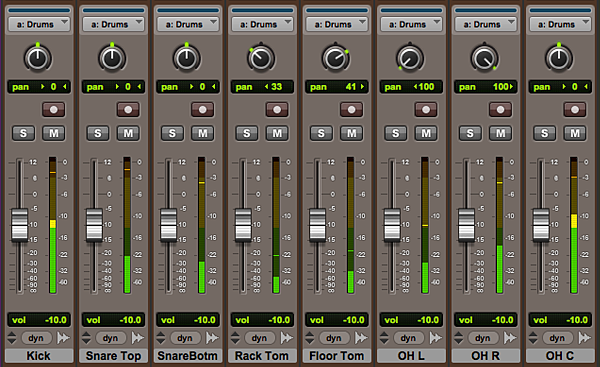This screenshot has height=367, width=600.
Task: Select the Floor Tom track name
Action: click(336, 356)
